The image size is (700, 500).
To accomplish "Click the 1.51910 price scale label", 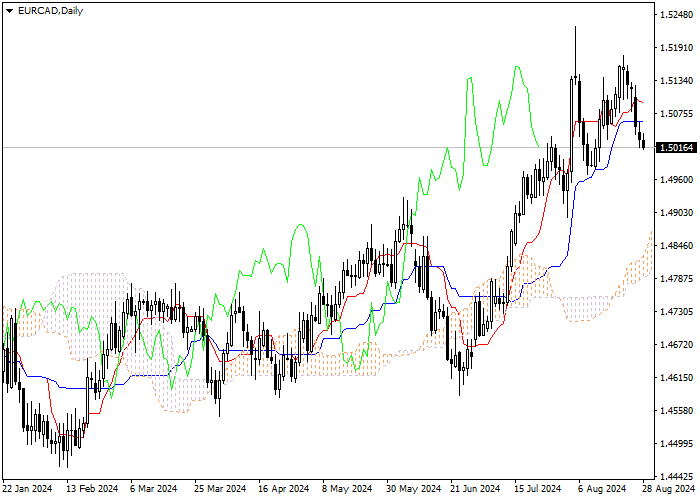I will (676, 48).
